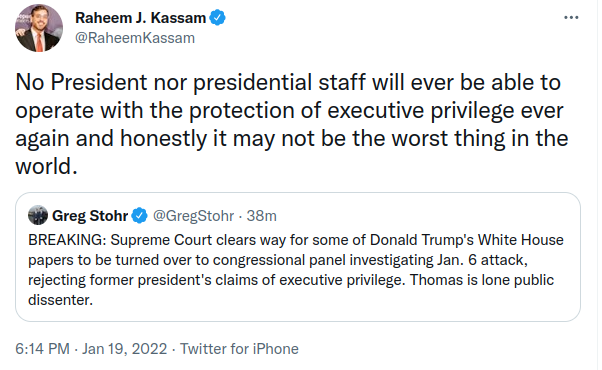Click the word 'dissenter.' in the quoted tweet
Viewport: 602px width, 370px height.
pyautogui.click(x=60, y=300)
